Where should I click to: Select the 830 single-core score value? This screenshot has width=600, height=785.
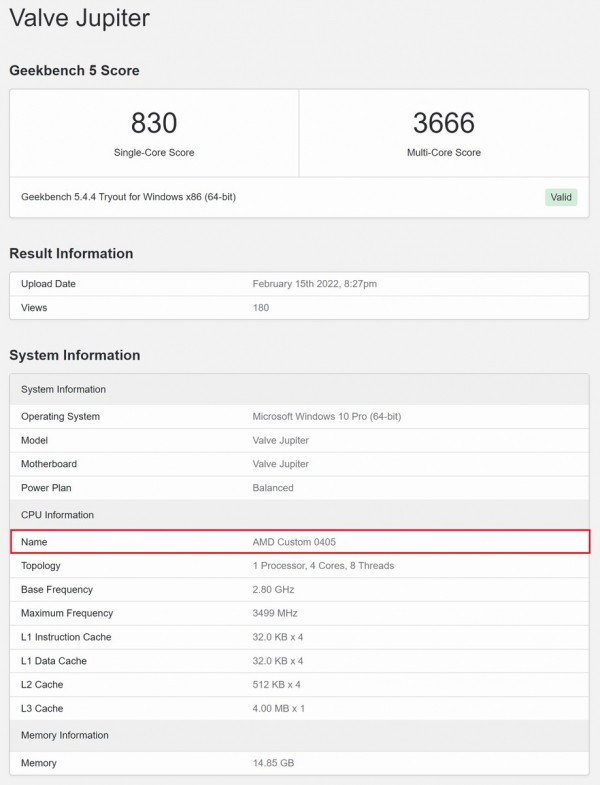(x=154, y=123)
